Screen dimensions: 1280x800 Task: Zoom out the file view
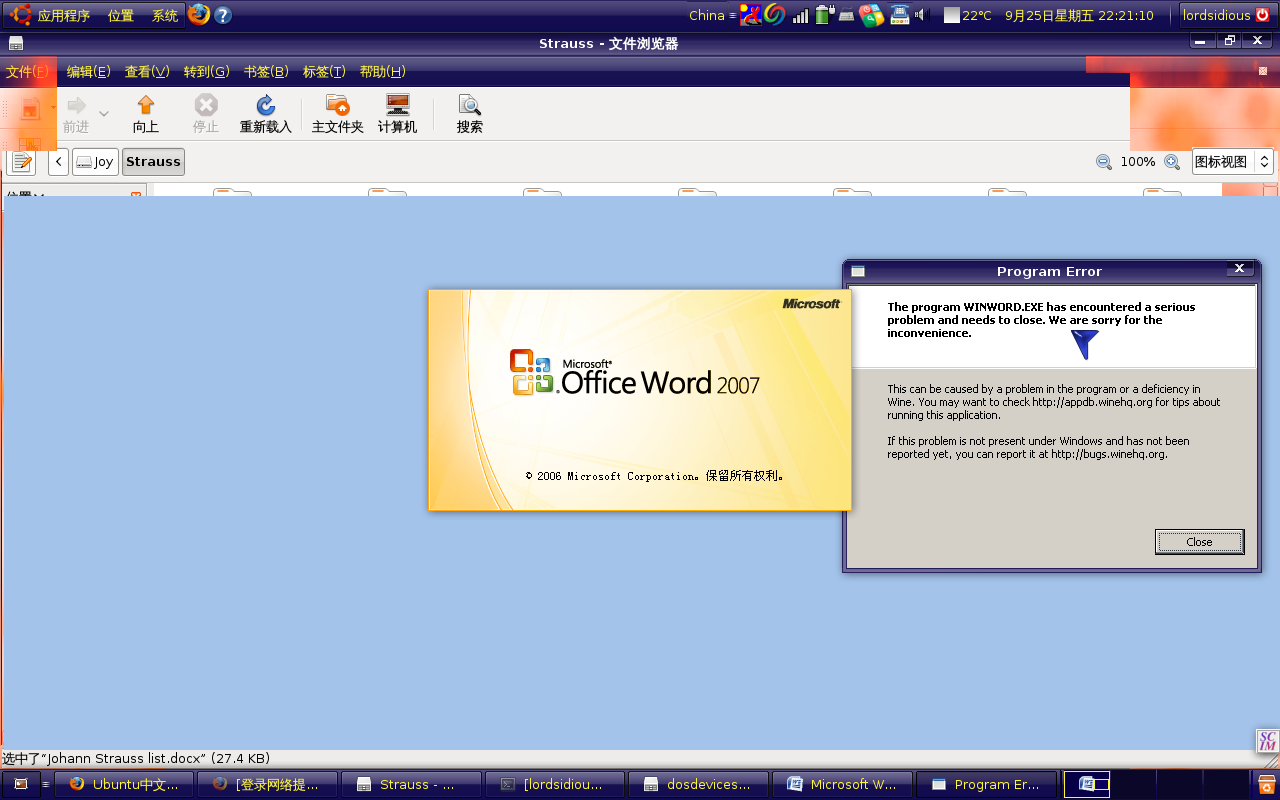[1104, 162]
